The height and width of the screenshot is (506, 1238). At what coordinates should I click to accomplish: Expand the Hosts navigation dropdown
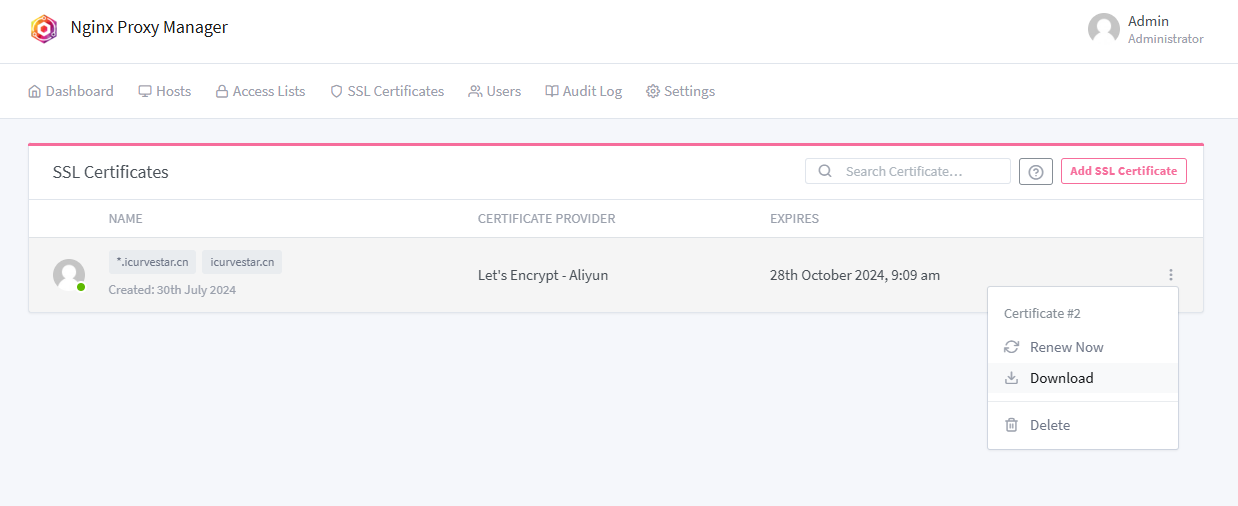click(165, 91)
